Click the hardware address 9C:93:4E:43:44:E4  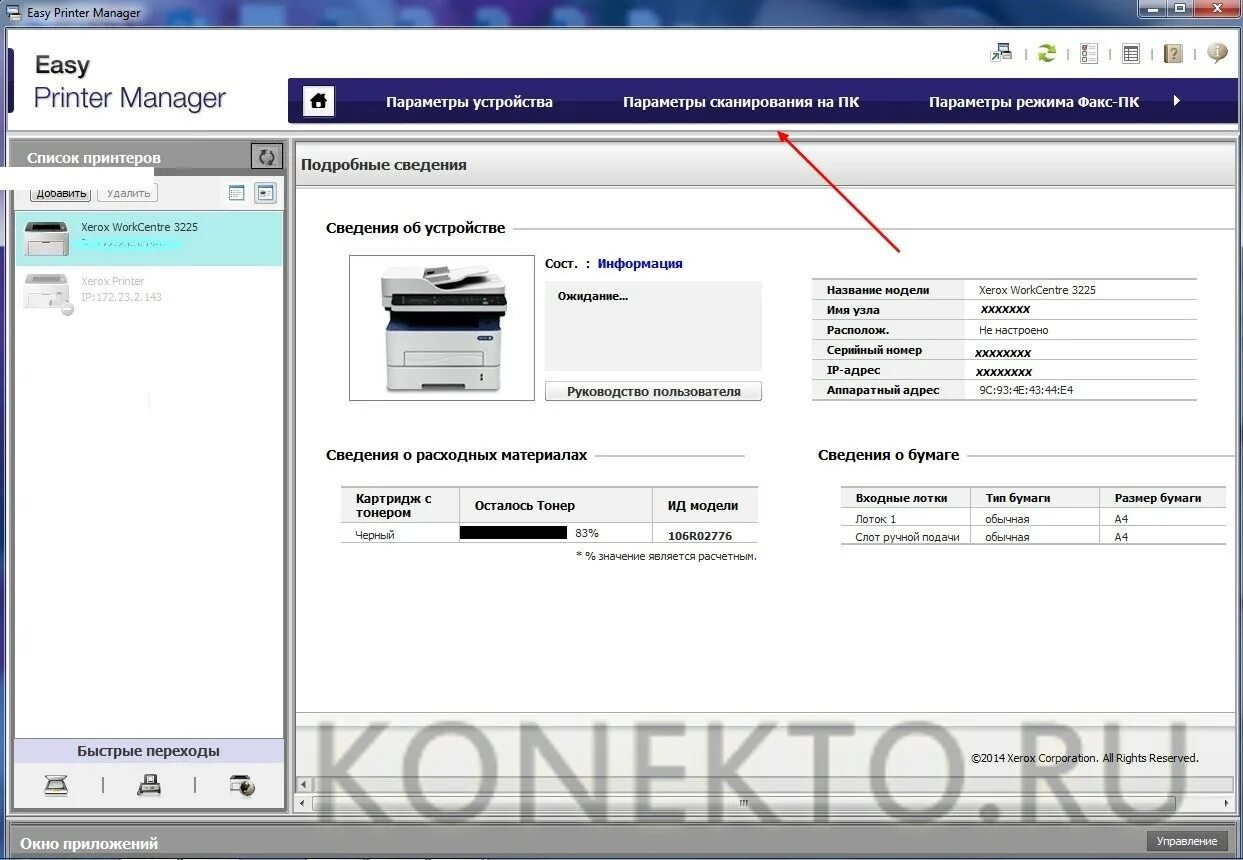tap(1026, 390)
